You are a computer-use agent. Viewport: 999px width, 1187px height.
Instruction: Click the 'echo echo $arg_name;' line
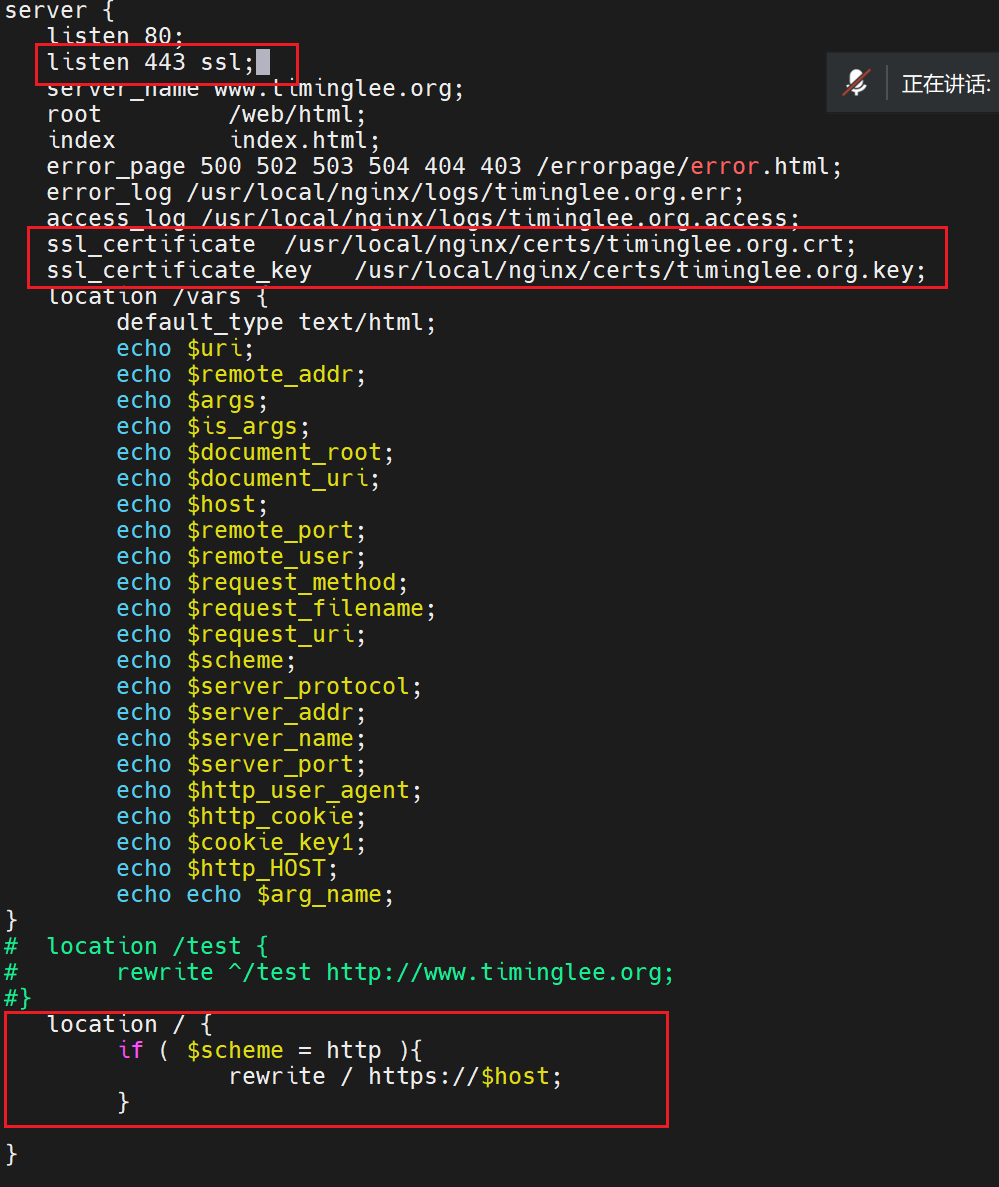point(255,894)
